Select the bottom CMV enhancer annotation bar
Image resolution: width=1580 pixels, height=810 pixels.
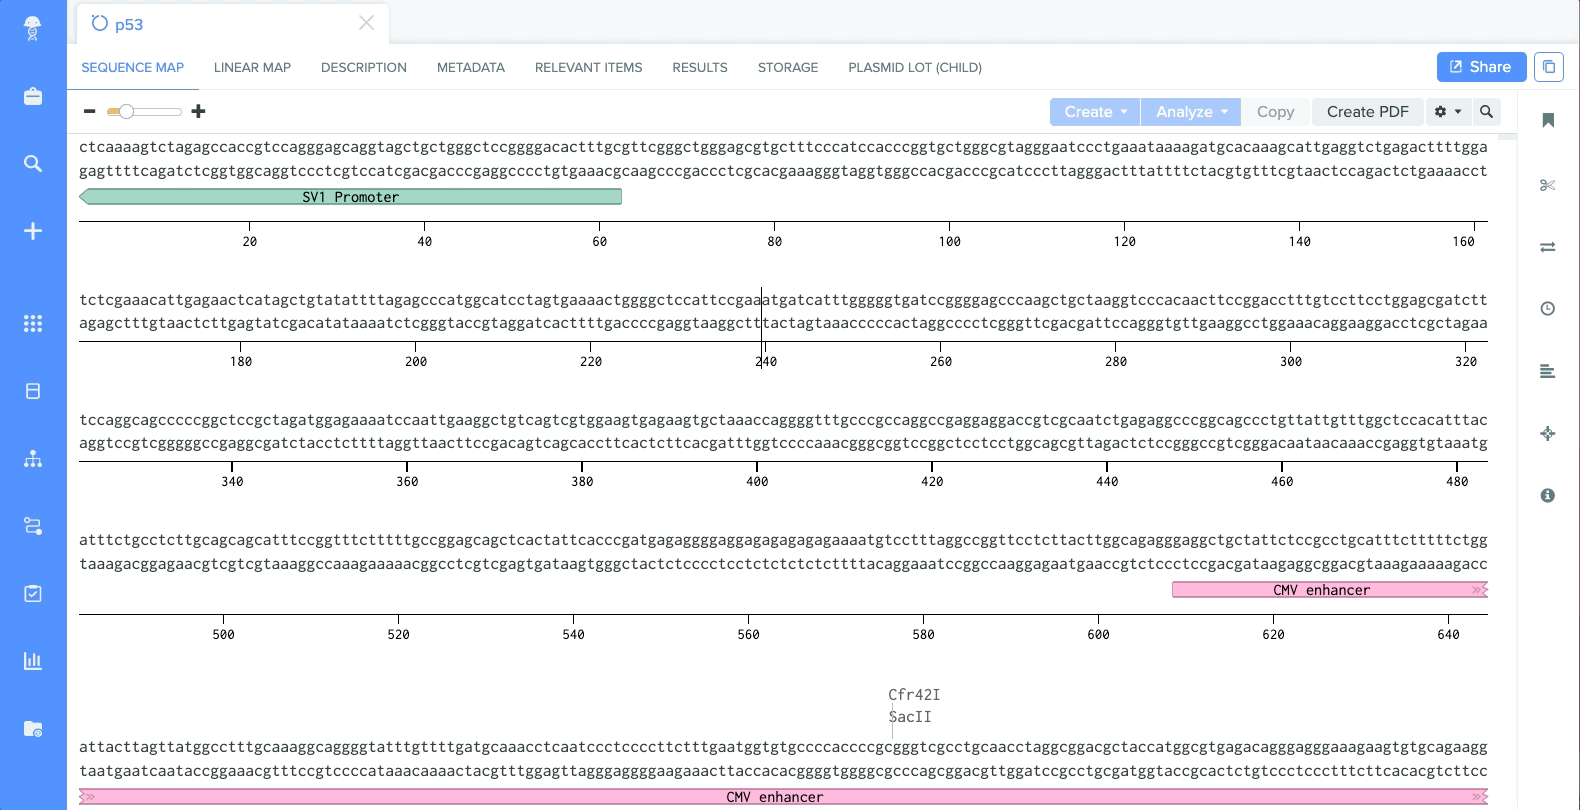click(783, 797)
